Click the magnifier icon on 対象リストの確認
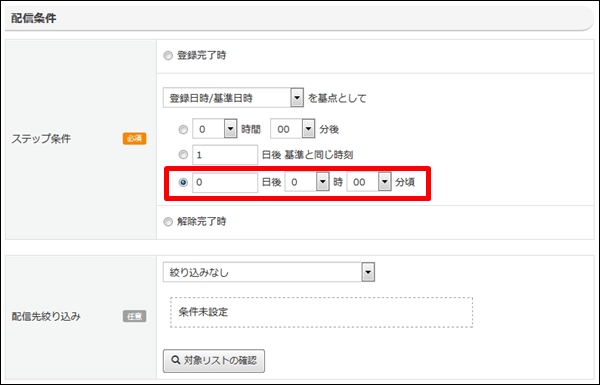 tap(176, 360)
